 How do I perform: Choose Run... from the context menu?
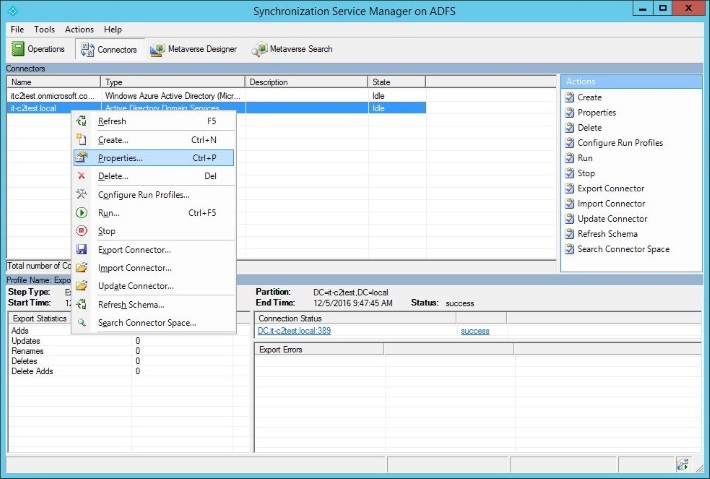(x=154, y=213)
